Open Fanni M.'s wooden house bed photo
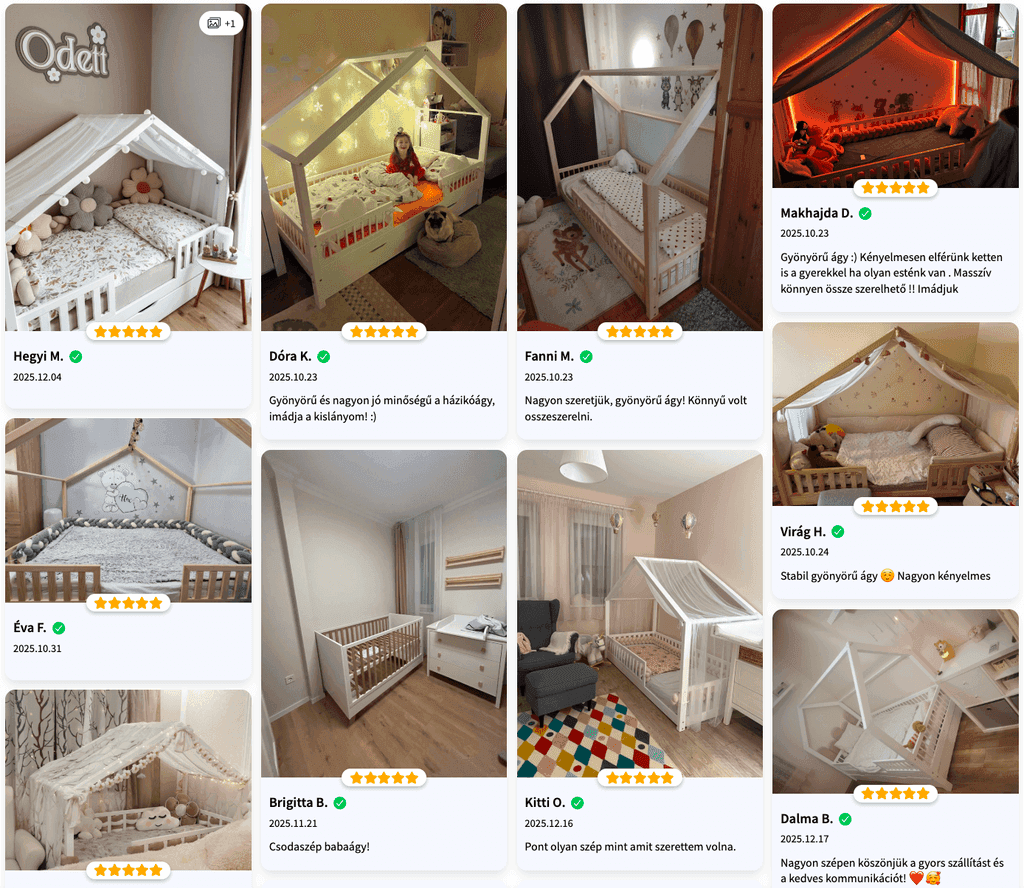1024x888 pixels. (x=640, y=167)
